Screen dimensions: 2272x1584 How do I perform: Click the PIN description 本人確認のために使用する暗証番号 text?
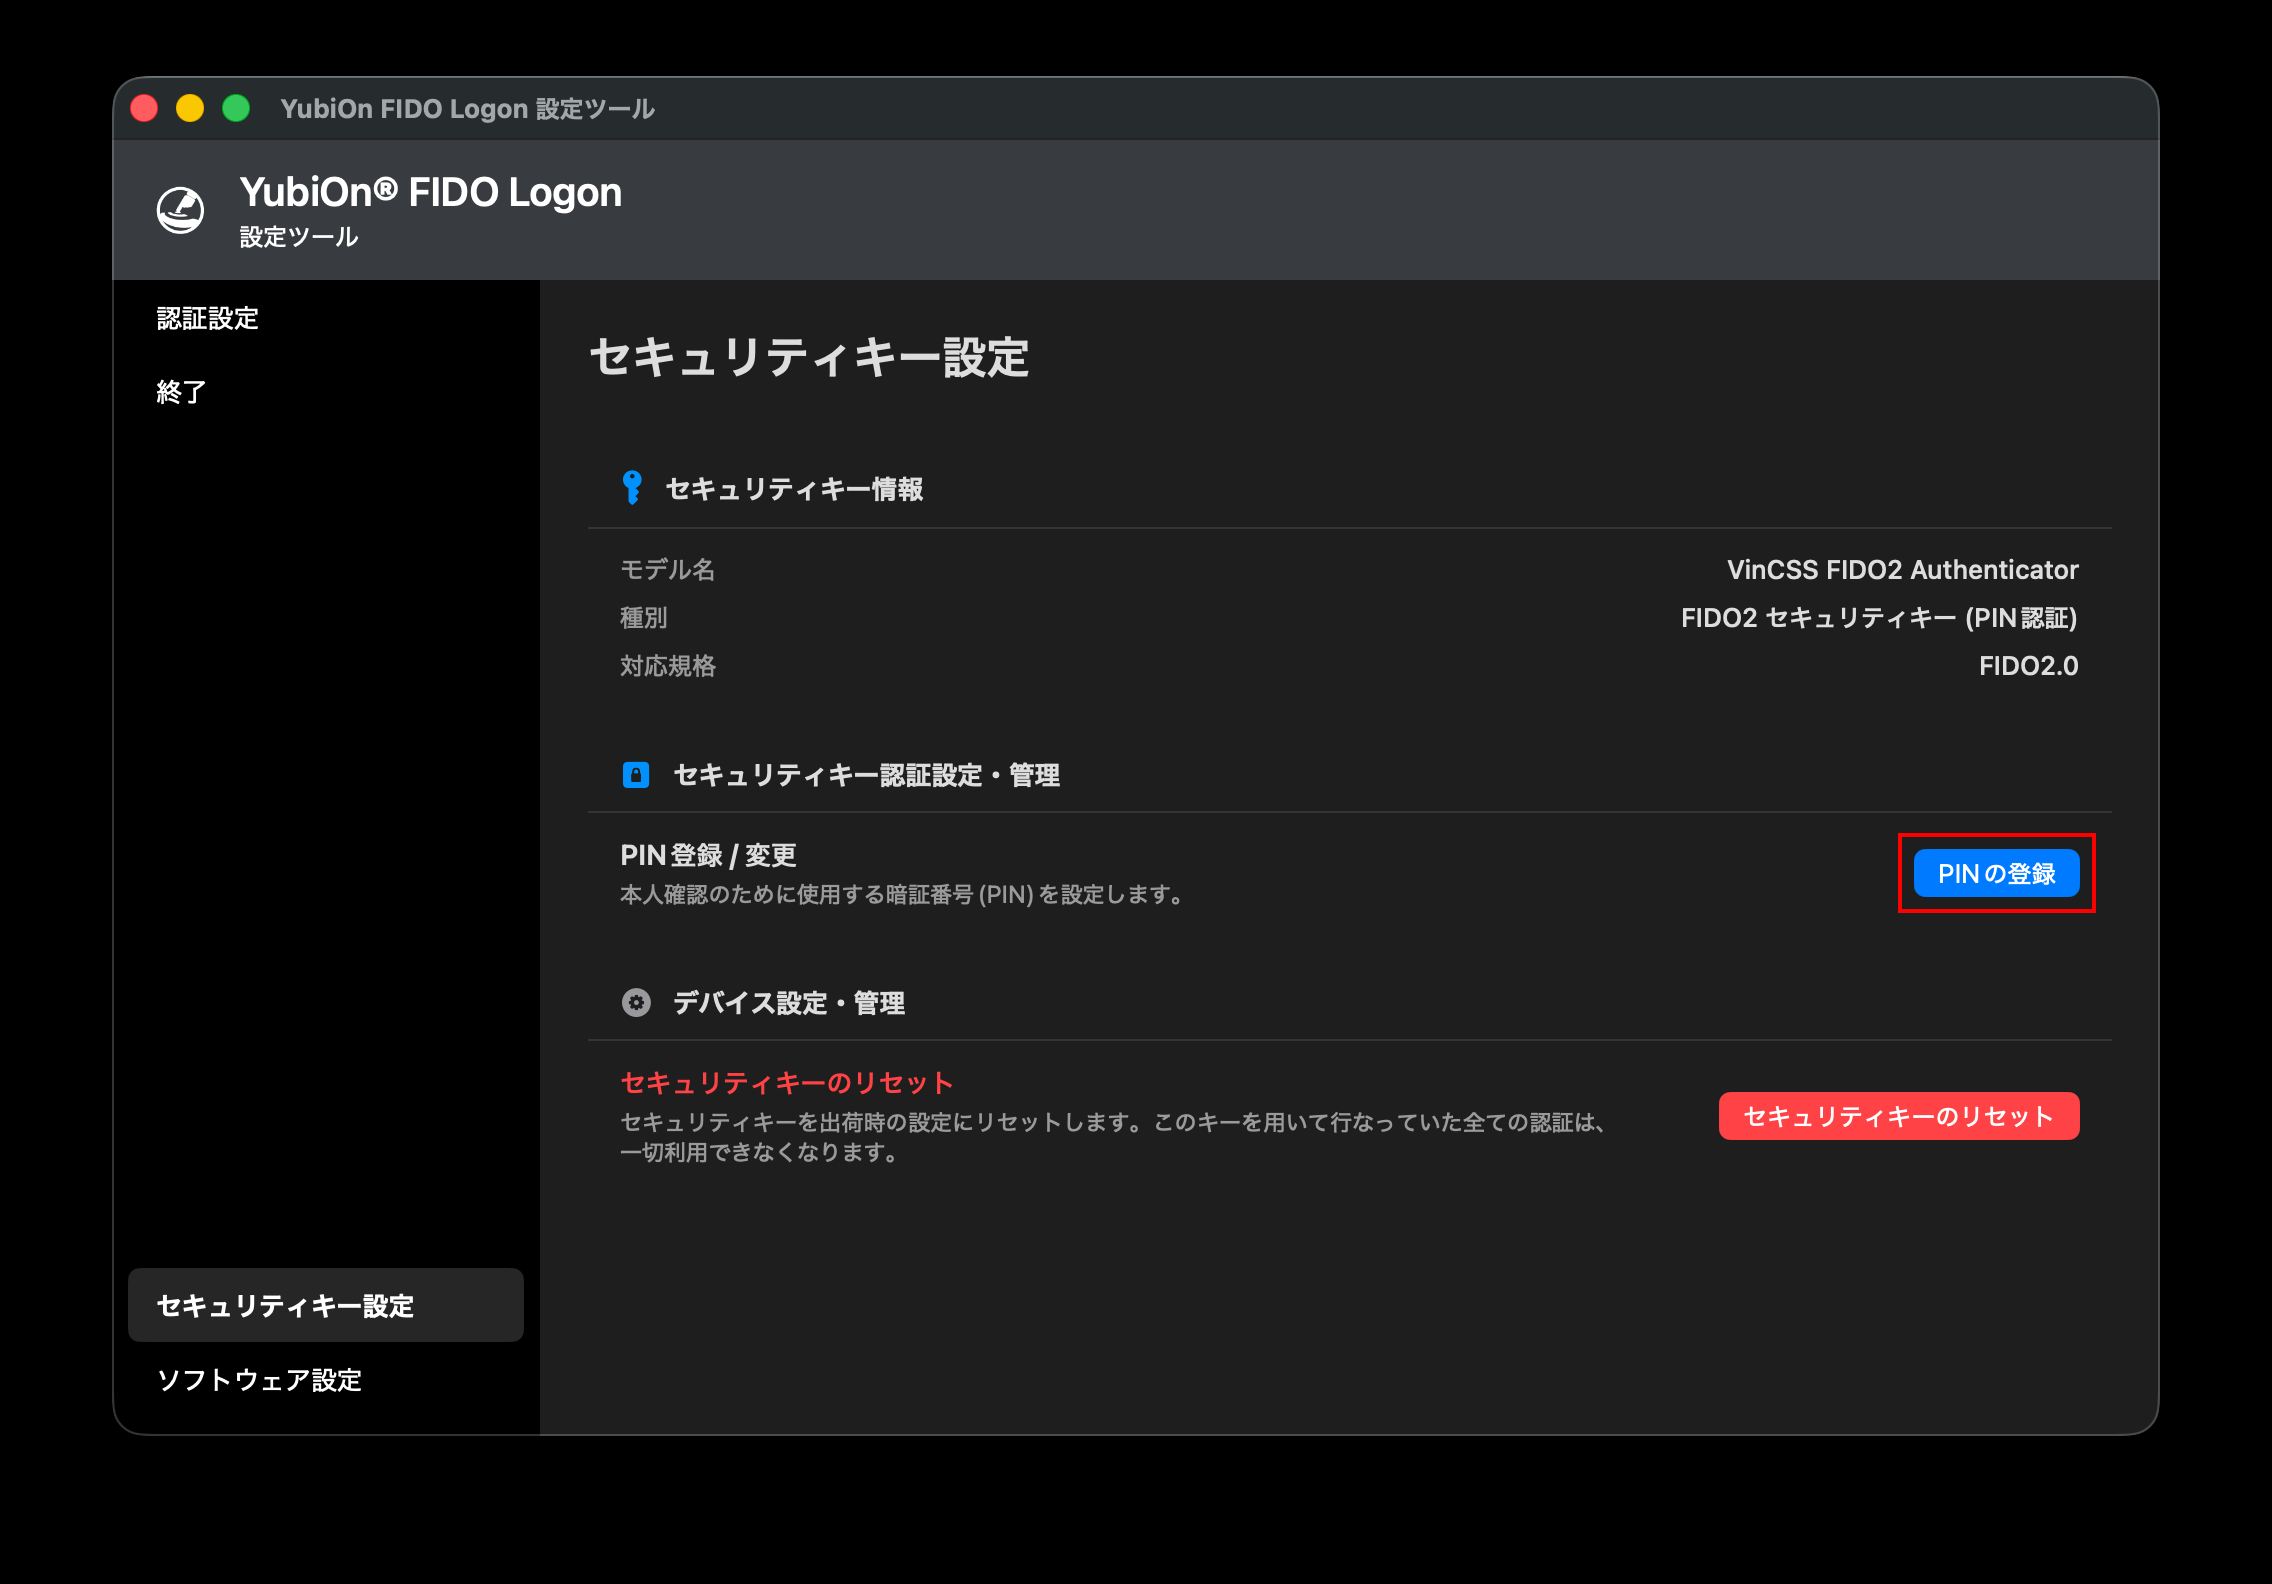[902, 894]
